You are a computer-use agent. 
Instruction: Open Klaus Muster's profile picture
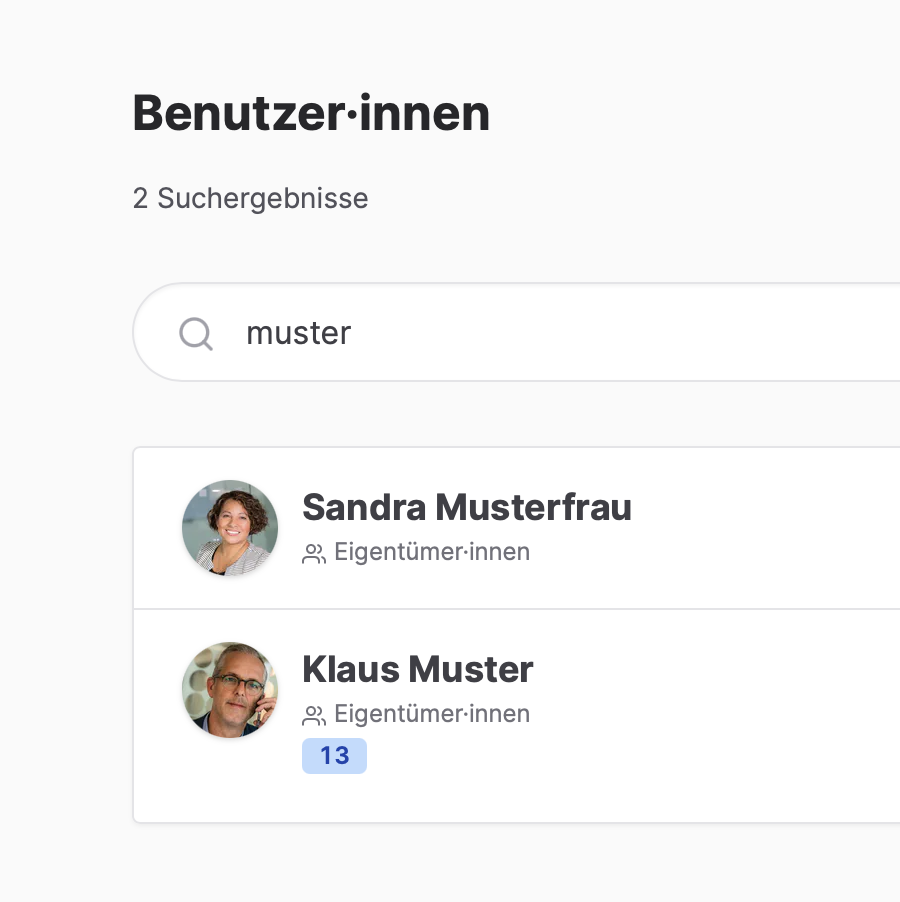tap(230, 690)
